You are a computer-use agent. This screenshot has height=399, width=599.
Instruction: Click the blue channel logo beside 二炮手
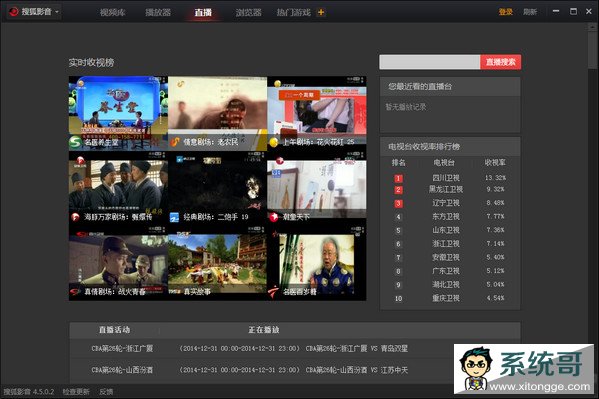175,217
